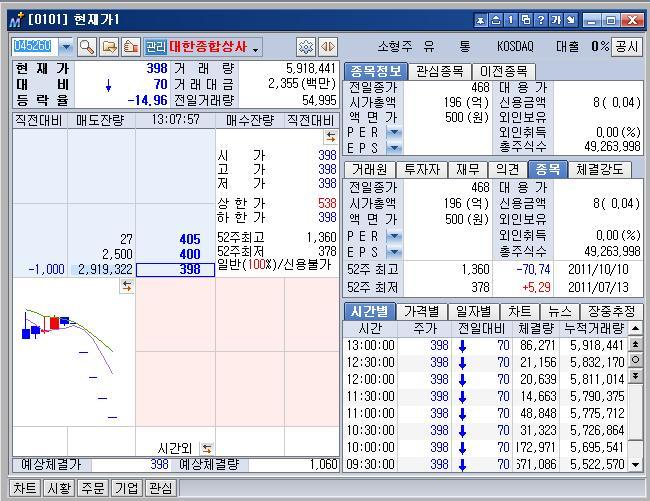Click the 공시 button

pyautogui.click(x=627, y=46)
